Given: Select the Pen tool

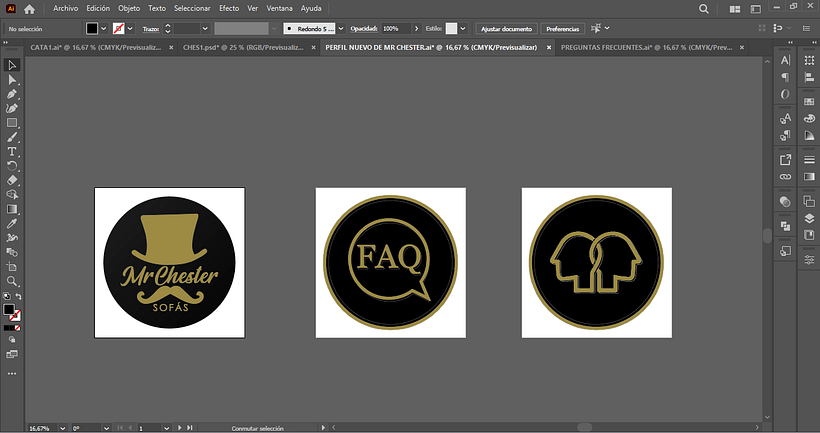Looking at the screenshot, I should tap(12, 94).
